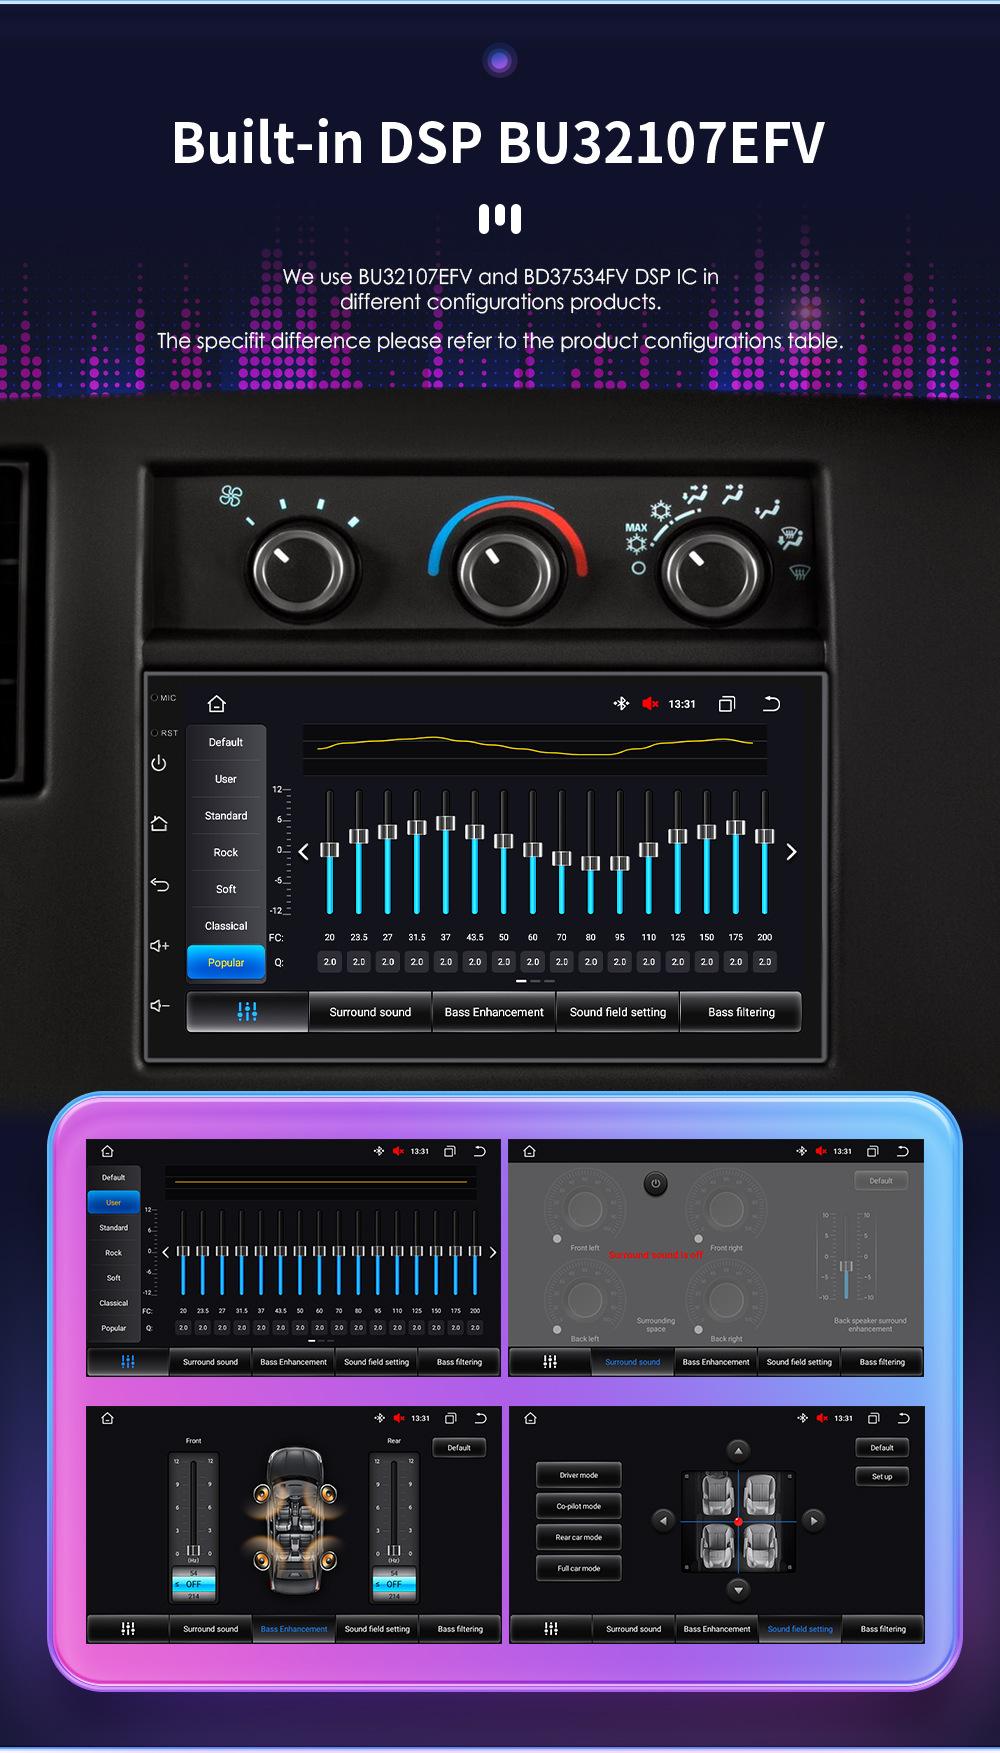Open home from the main screen's top bar
Viewport: 1000px width, 1753px height.
217,704
